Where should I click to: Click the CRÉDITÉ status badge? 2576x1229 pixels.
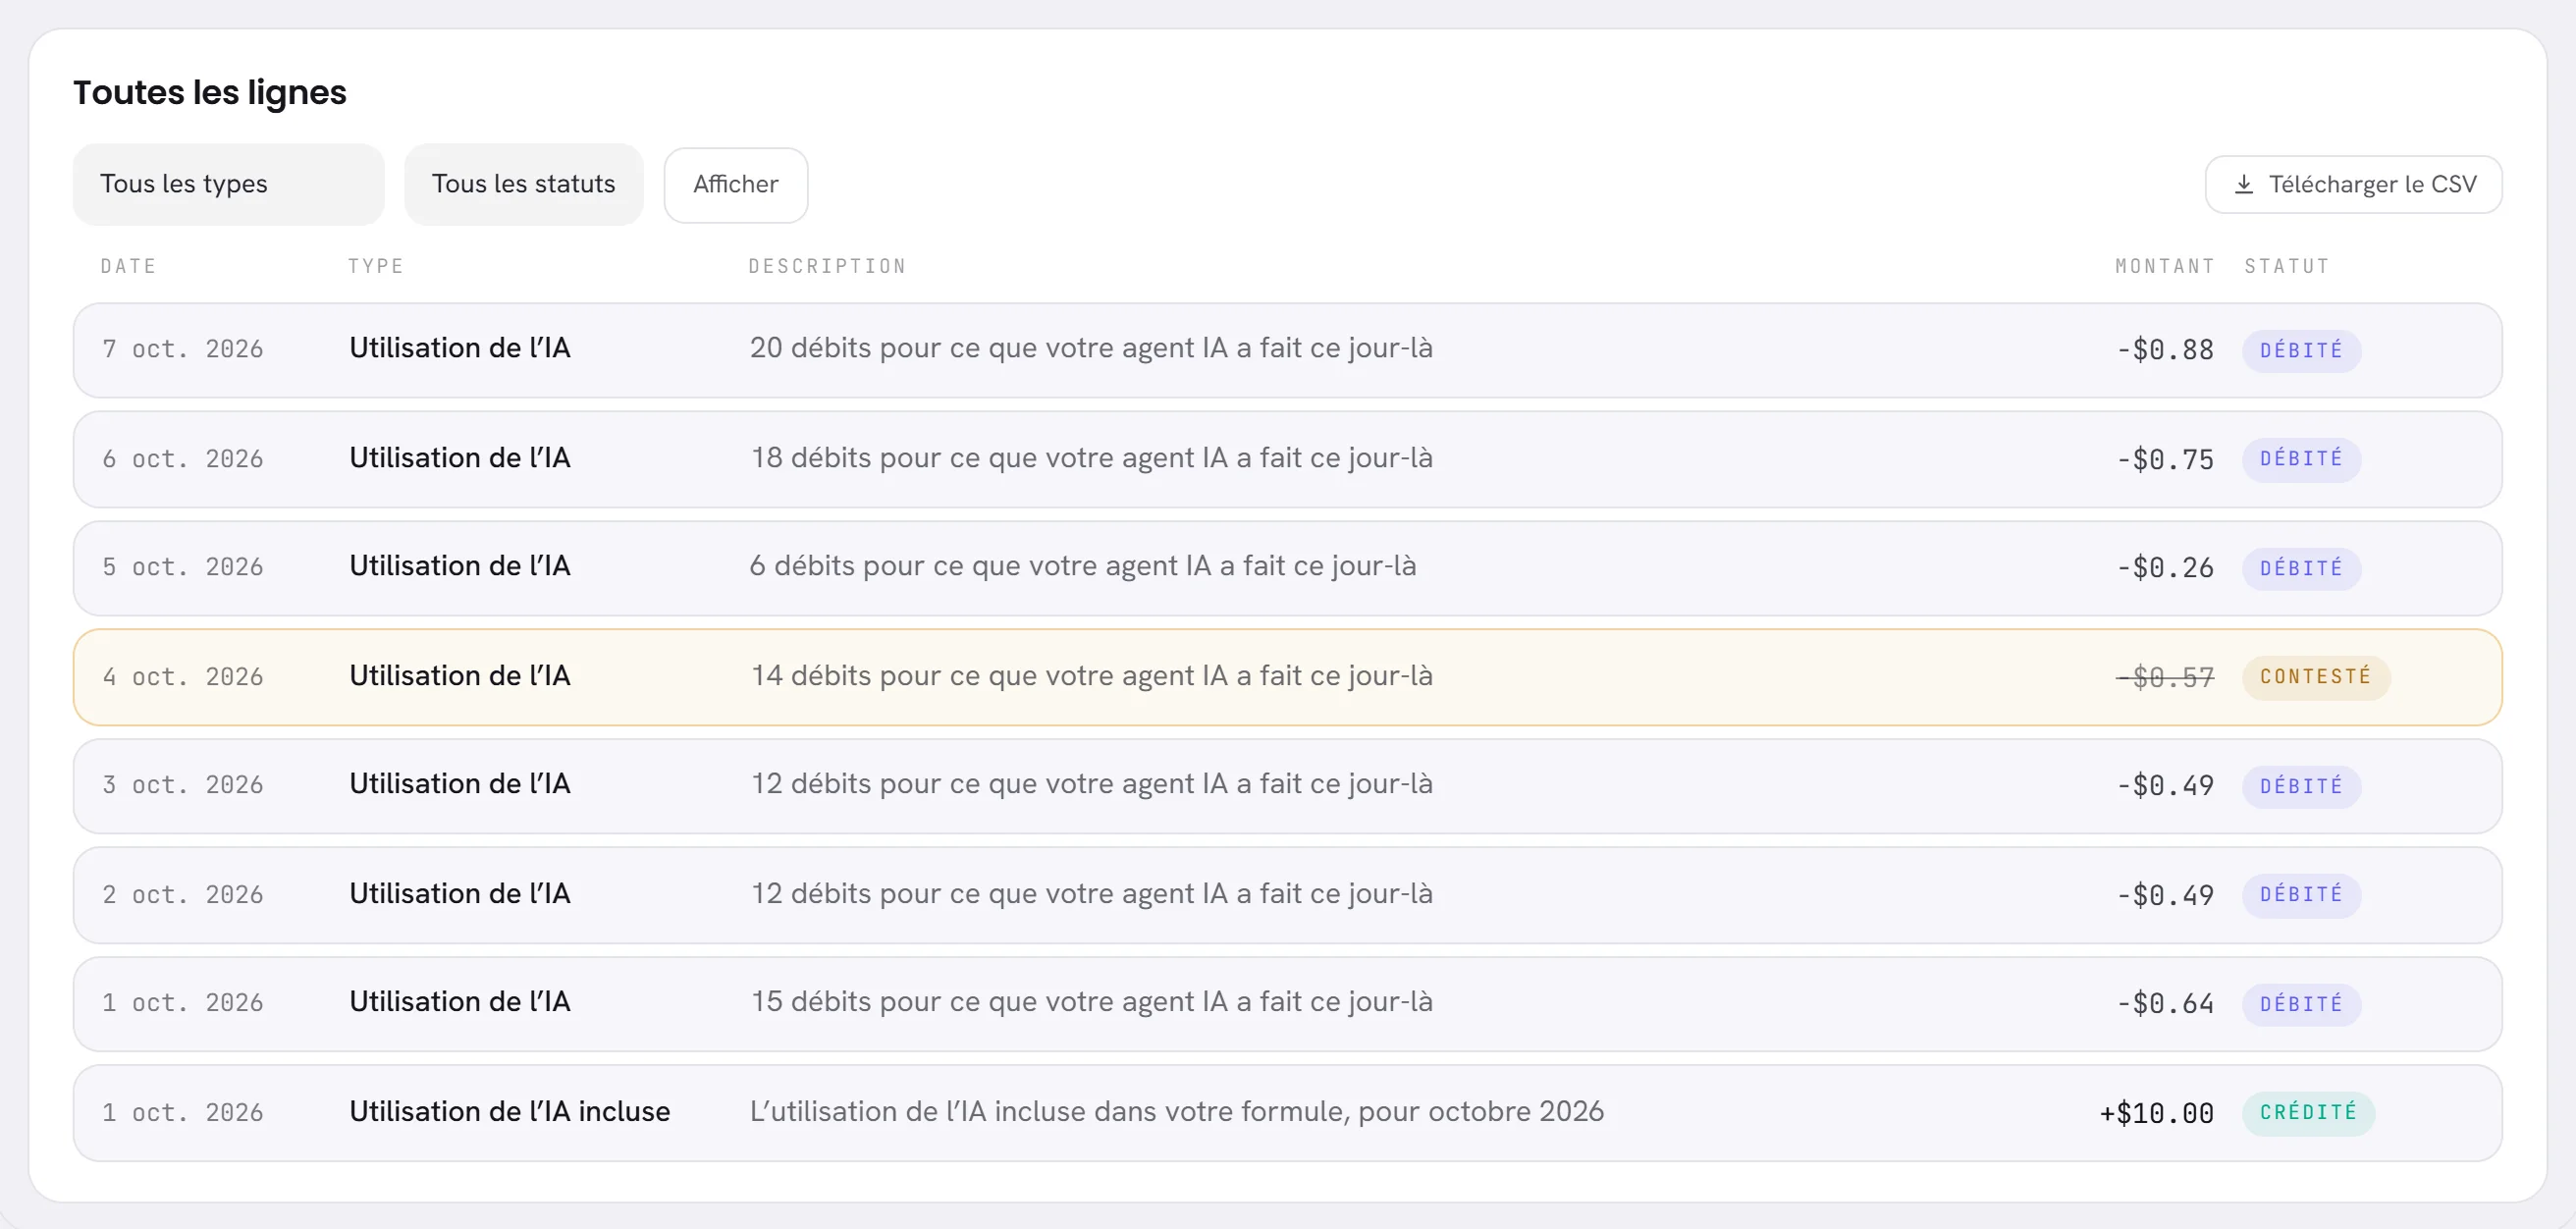pos(2308,1112)
